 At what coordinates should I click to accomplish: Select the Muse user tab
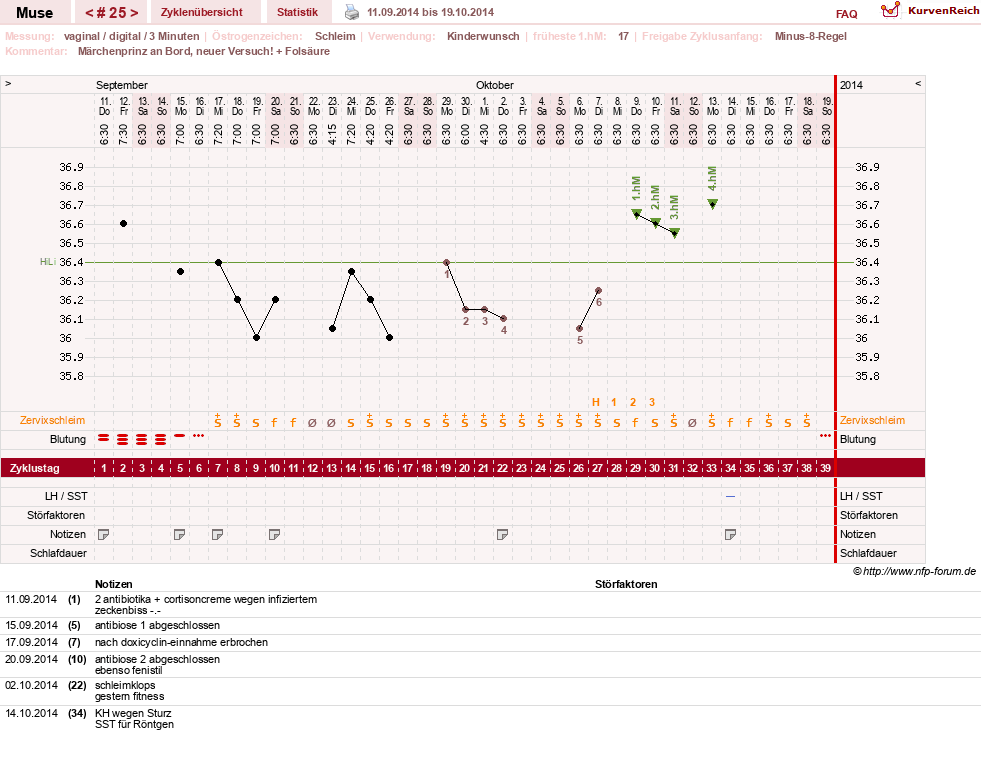pos(34,13)
